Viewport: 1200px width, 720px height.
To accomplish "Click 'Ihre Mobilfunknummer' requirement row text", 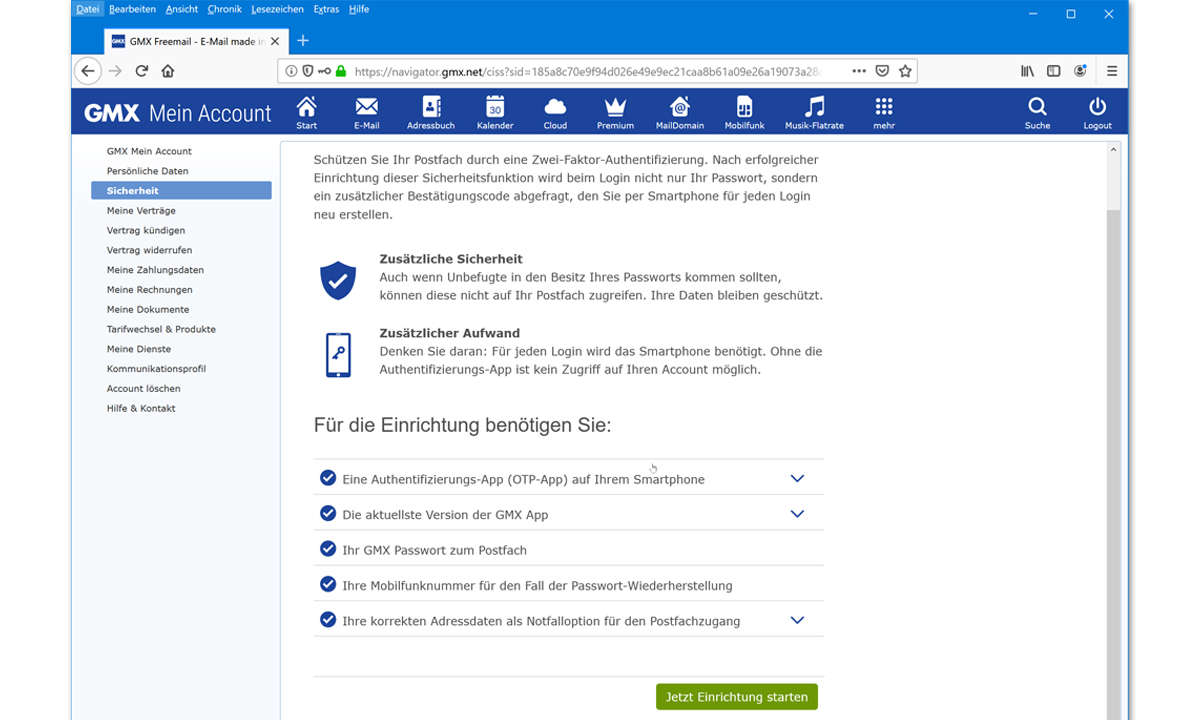I will 537,585.
